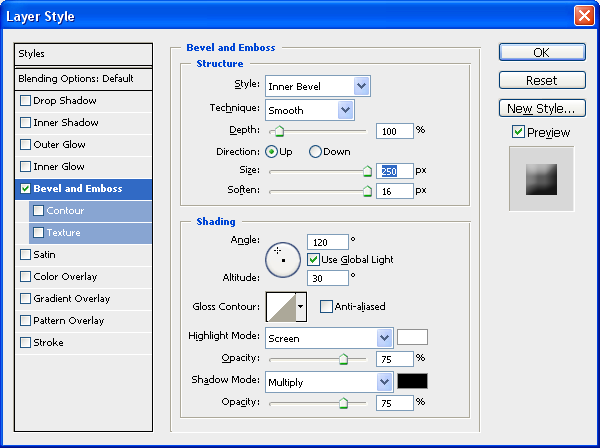Image resolution: width=600 pixels, height=448 pixels.
Task: Open the Drop Shadow settings row
Action: [x=83, y=101]
